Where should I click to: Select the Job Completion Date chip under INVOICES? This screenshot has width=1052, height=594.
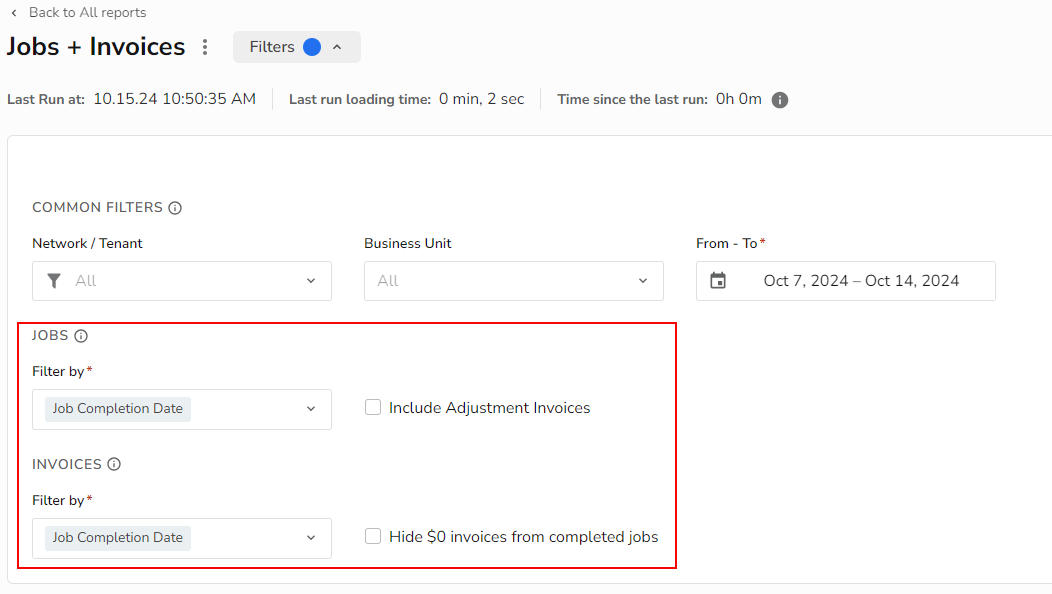117,537
